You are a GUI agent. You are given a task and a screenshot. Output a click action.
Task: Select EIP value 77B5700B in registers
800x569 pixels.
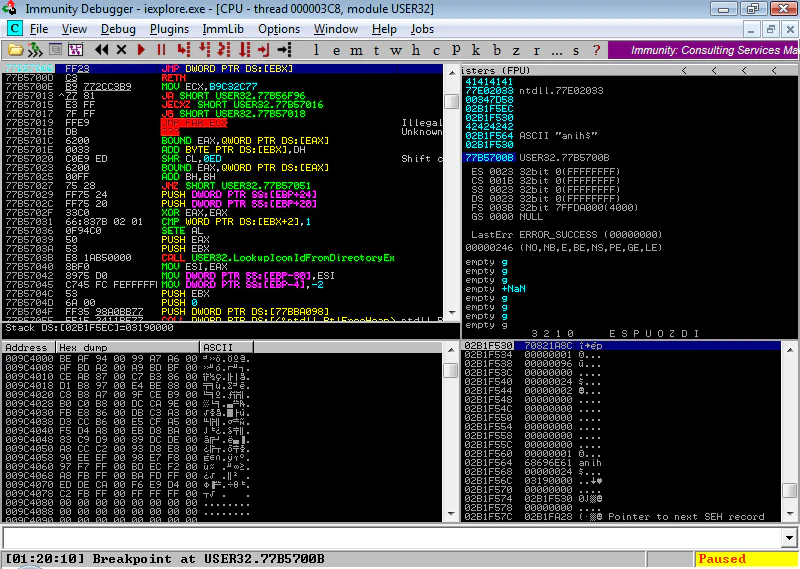tap(489, 158)
